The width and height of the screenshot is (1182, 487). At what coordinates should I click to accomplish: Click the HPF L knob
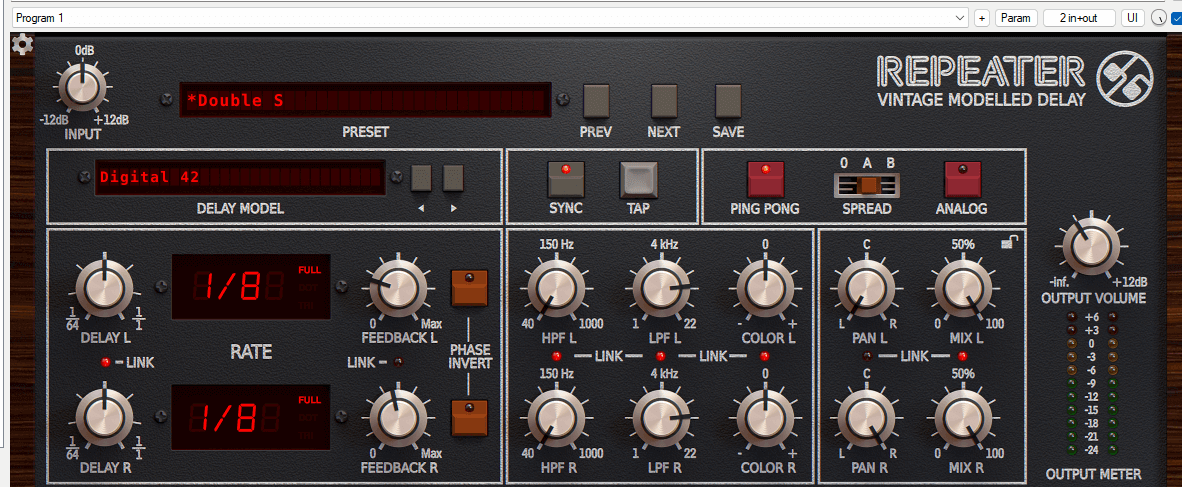click(x=556, y=289)
